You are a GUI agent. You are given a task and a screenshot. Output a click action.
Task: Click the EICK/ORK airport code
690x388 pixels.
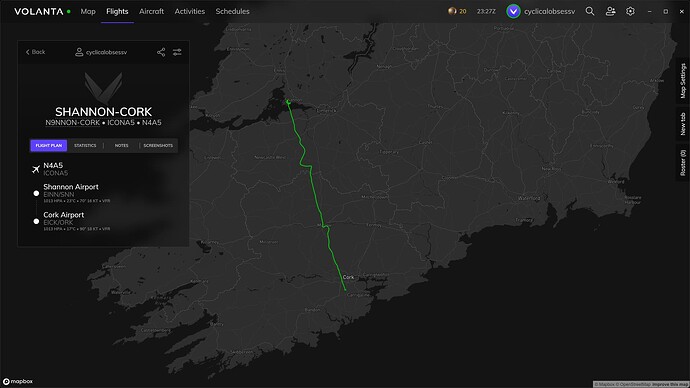coord(58,223)
